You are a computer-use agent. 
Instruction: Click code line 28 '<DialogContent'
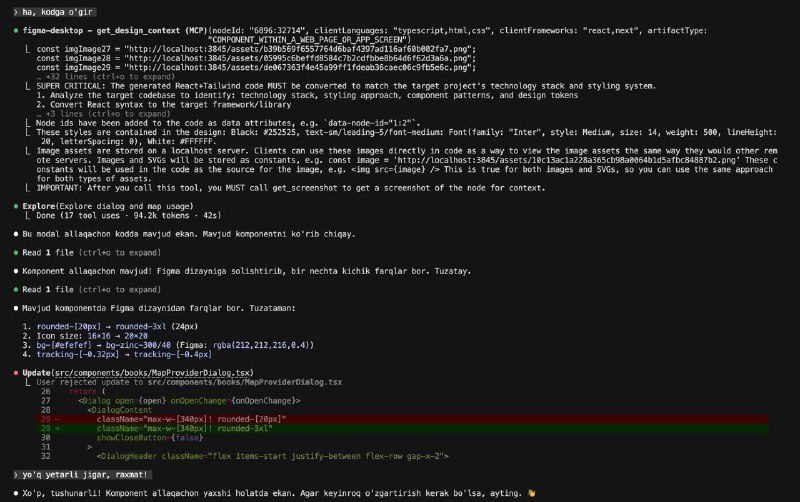click(119, 410)
